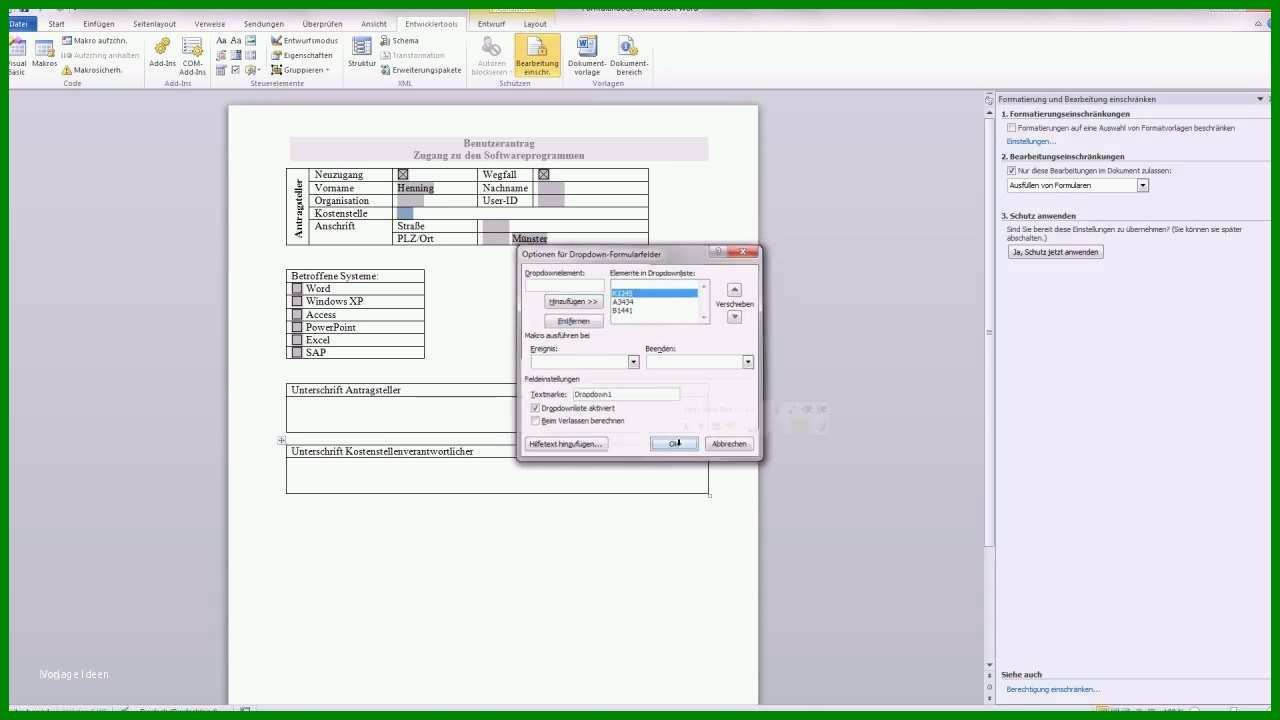Click Bearbeitung einschränken ribbon button

click(x=537, y=56)
